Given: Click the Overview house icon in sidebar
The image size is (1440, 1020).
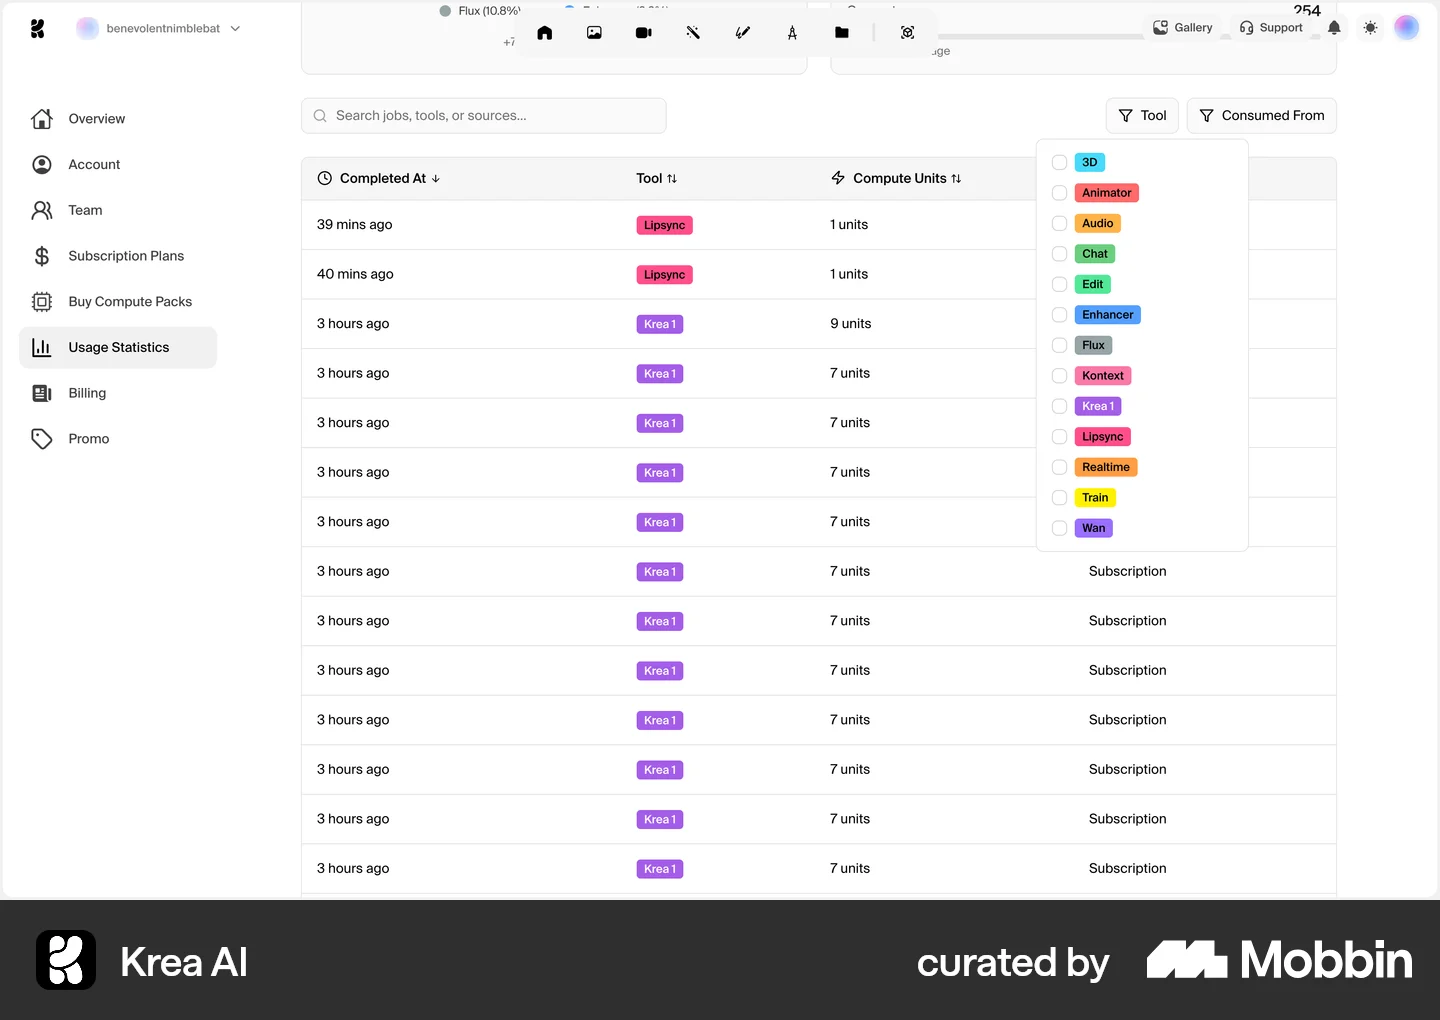Looking at the screenshot, I should 42,119.
